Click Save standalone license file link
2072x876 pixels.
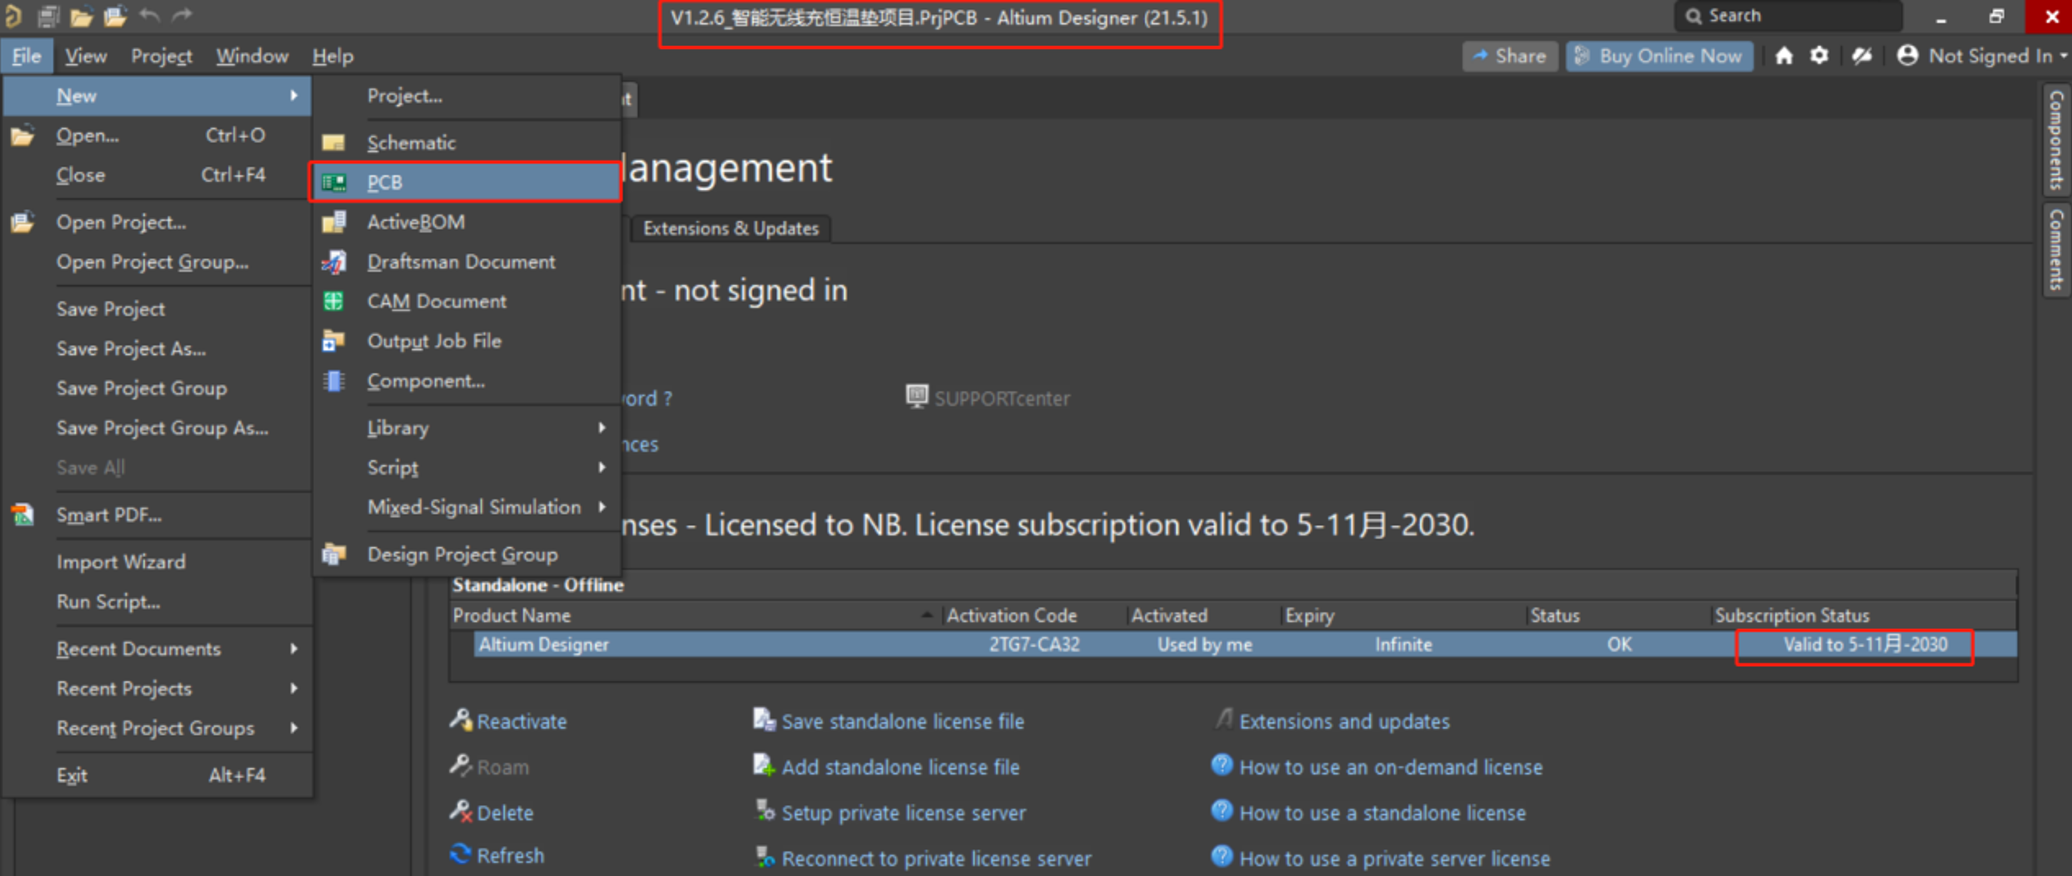[x=902, y=721]
